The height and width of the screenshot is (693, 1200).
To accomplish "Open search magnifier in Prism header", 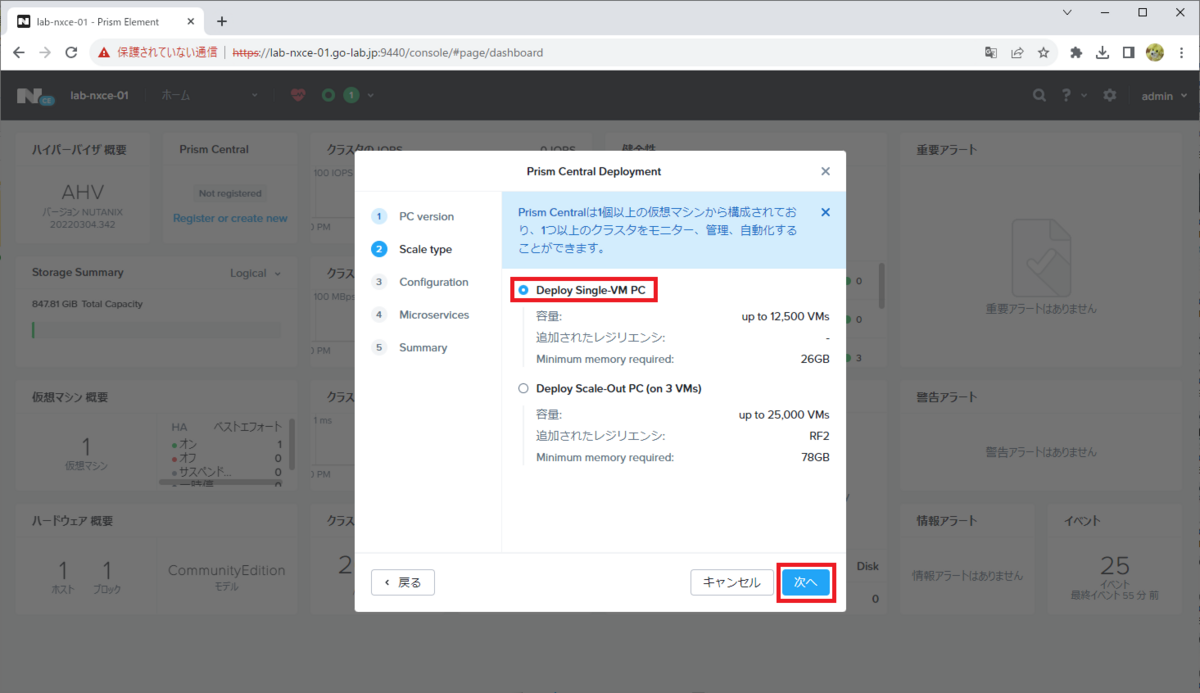I will [x=1040, y=95].
